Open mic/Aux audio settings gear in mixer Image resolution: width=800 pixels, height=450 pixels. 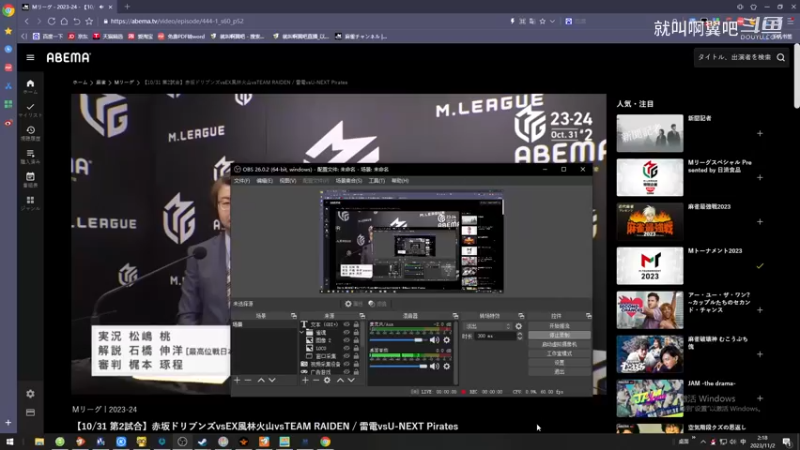click(x=446, y=340)
